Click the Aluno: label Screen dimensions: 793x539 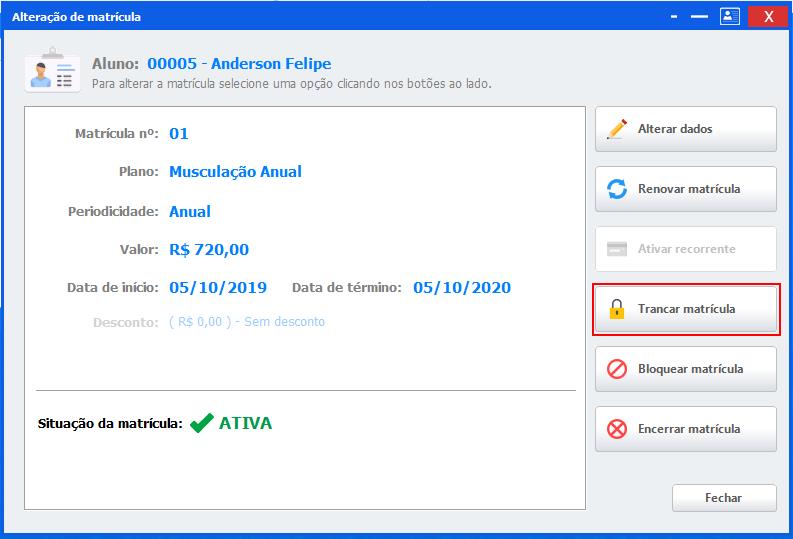[x=115, y=64]
